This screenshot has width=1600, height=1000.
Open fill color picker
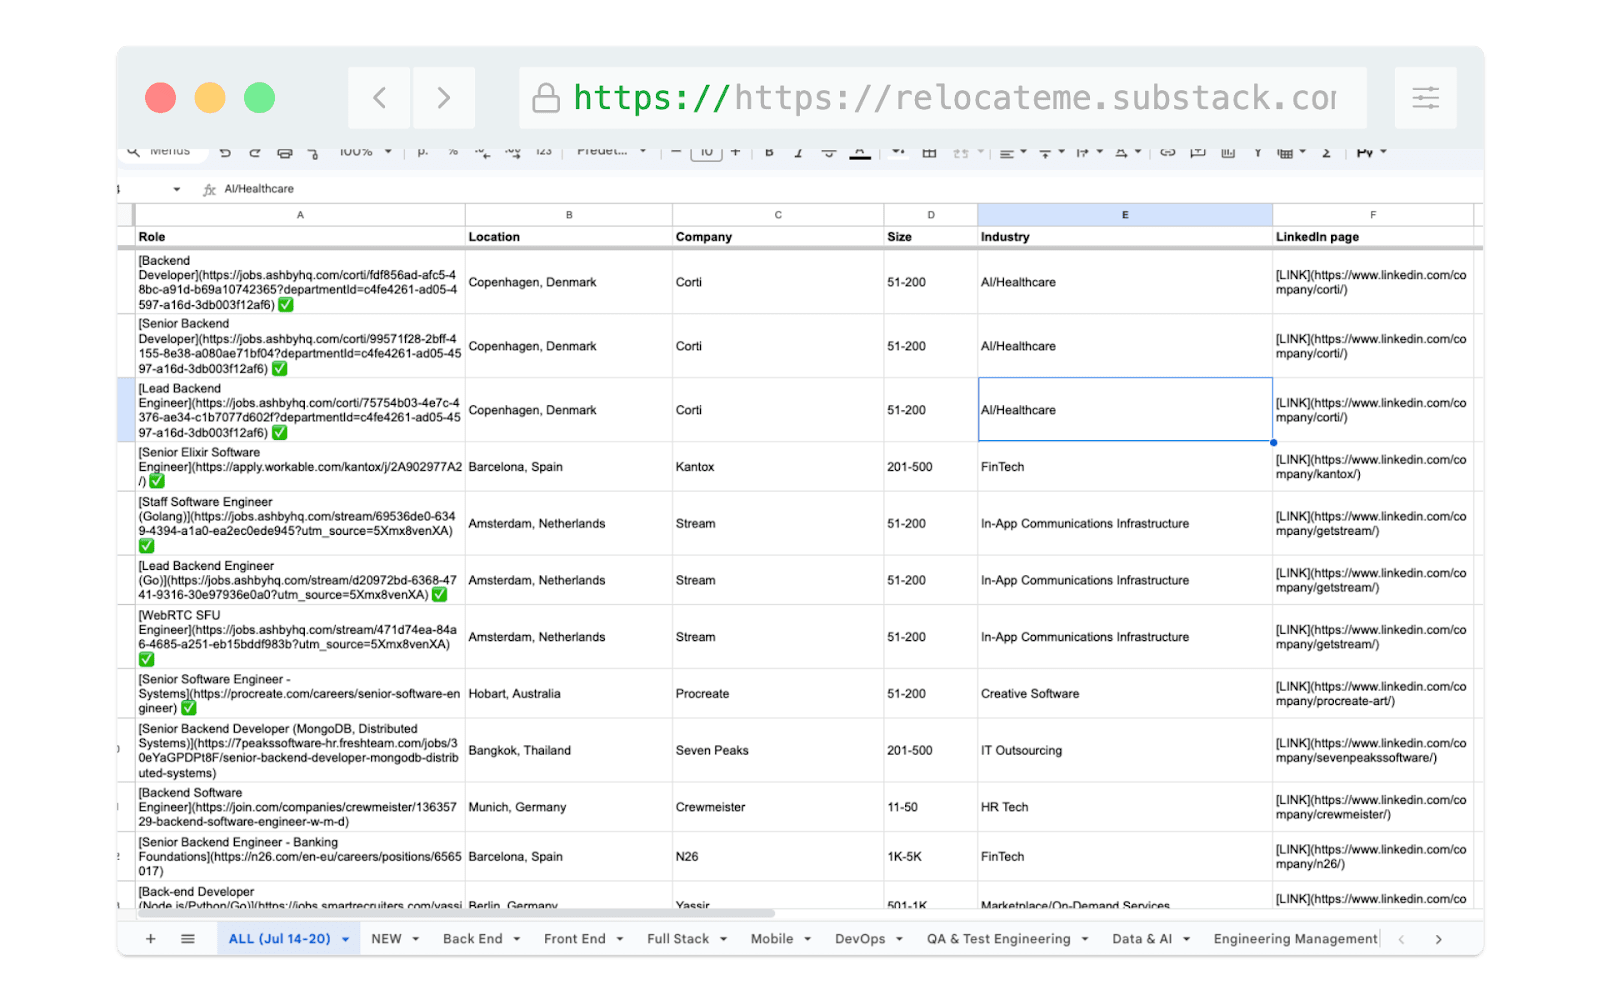[x=898, y=152]
